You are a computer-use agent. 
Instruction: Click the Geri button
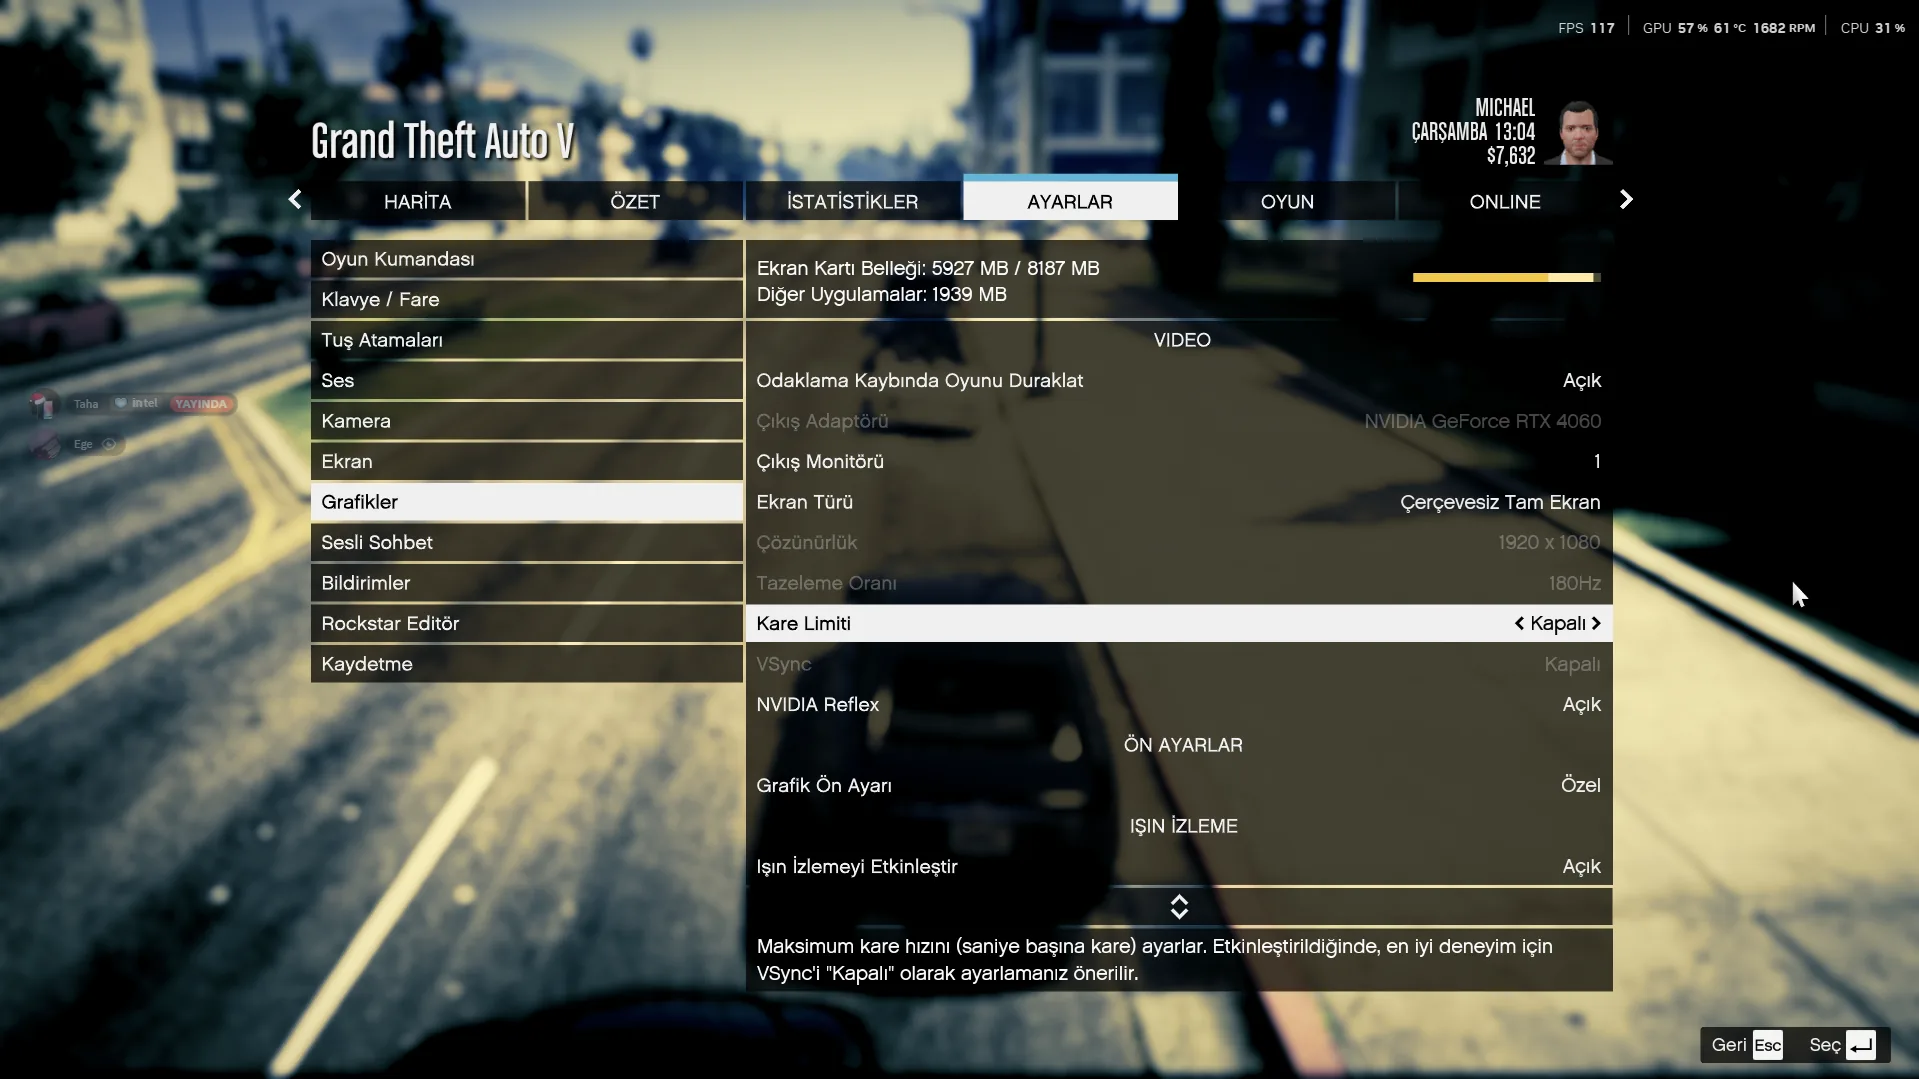click(1746, 1045)
